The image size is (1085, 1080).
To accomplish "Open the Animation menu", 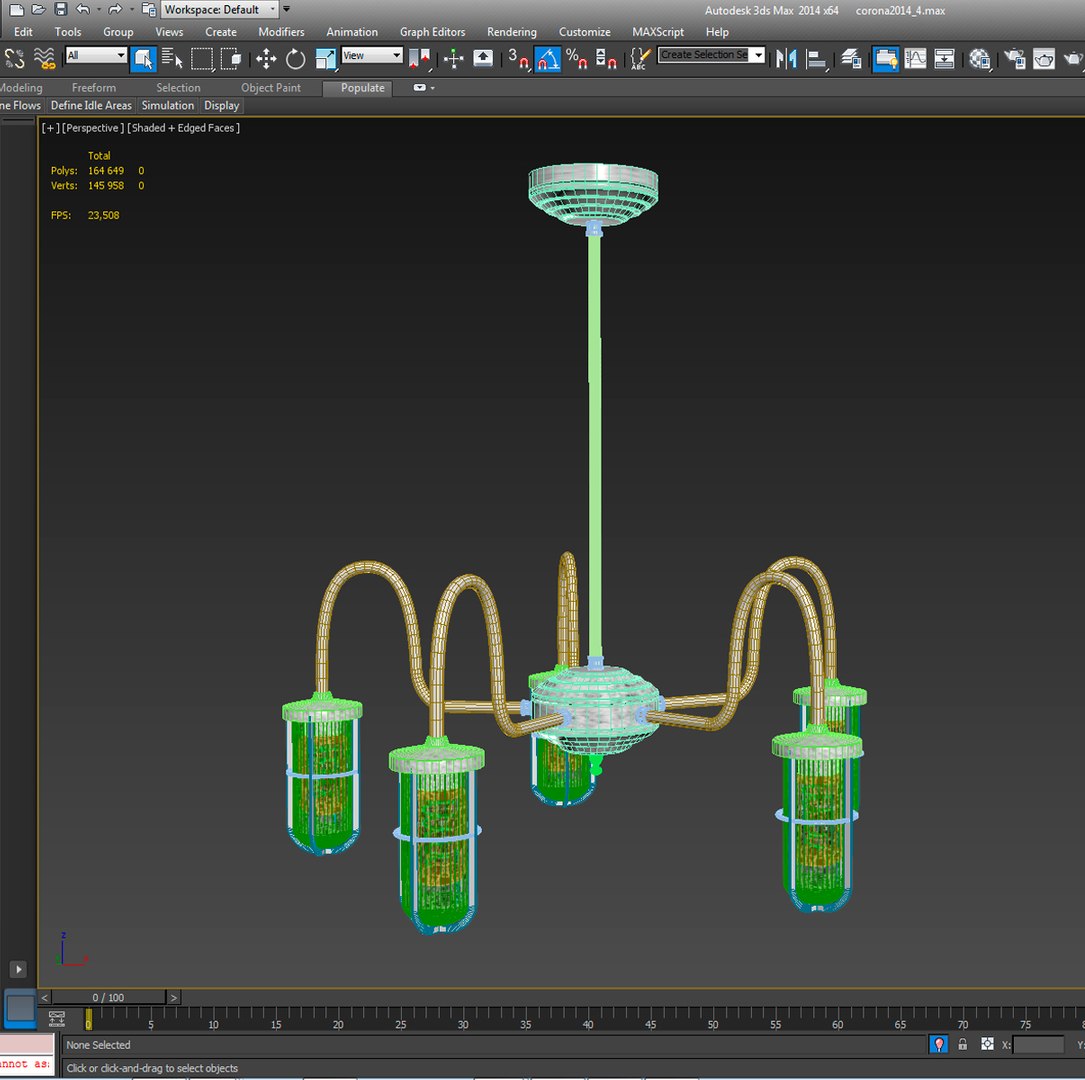I will tap(352, 32).
